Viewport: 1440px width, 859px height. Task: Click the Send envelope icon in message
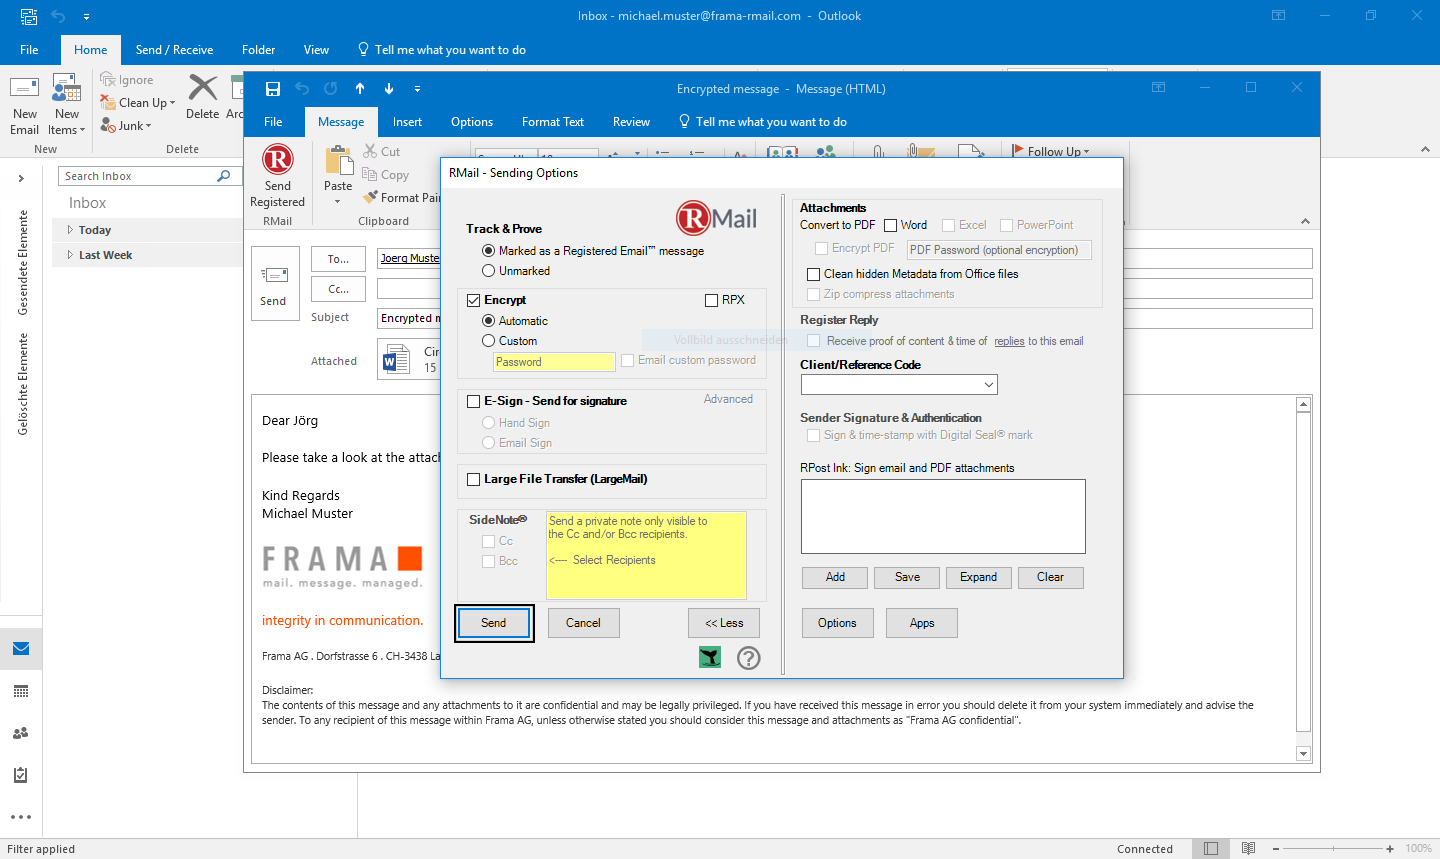coord(273,275)
